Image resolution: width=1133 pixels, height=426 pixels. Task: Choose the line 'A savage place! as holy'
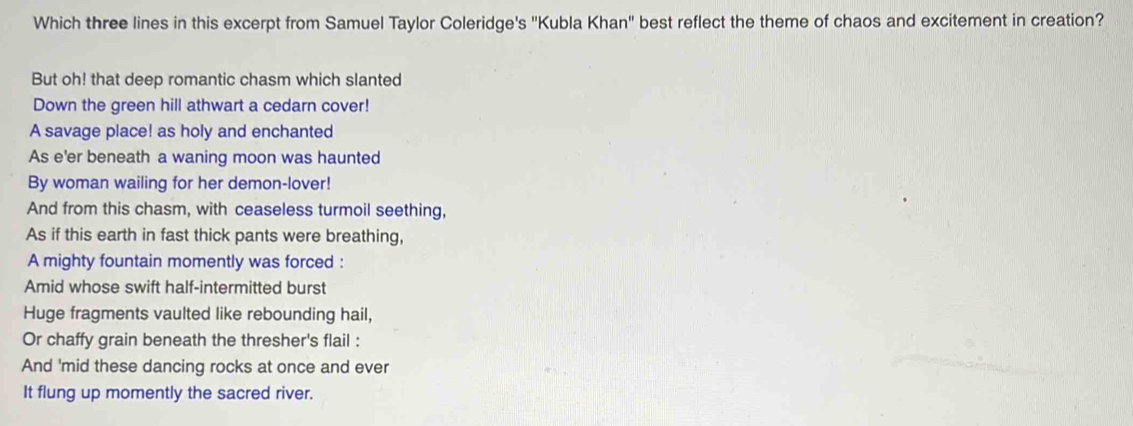(181, 131)
